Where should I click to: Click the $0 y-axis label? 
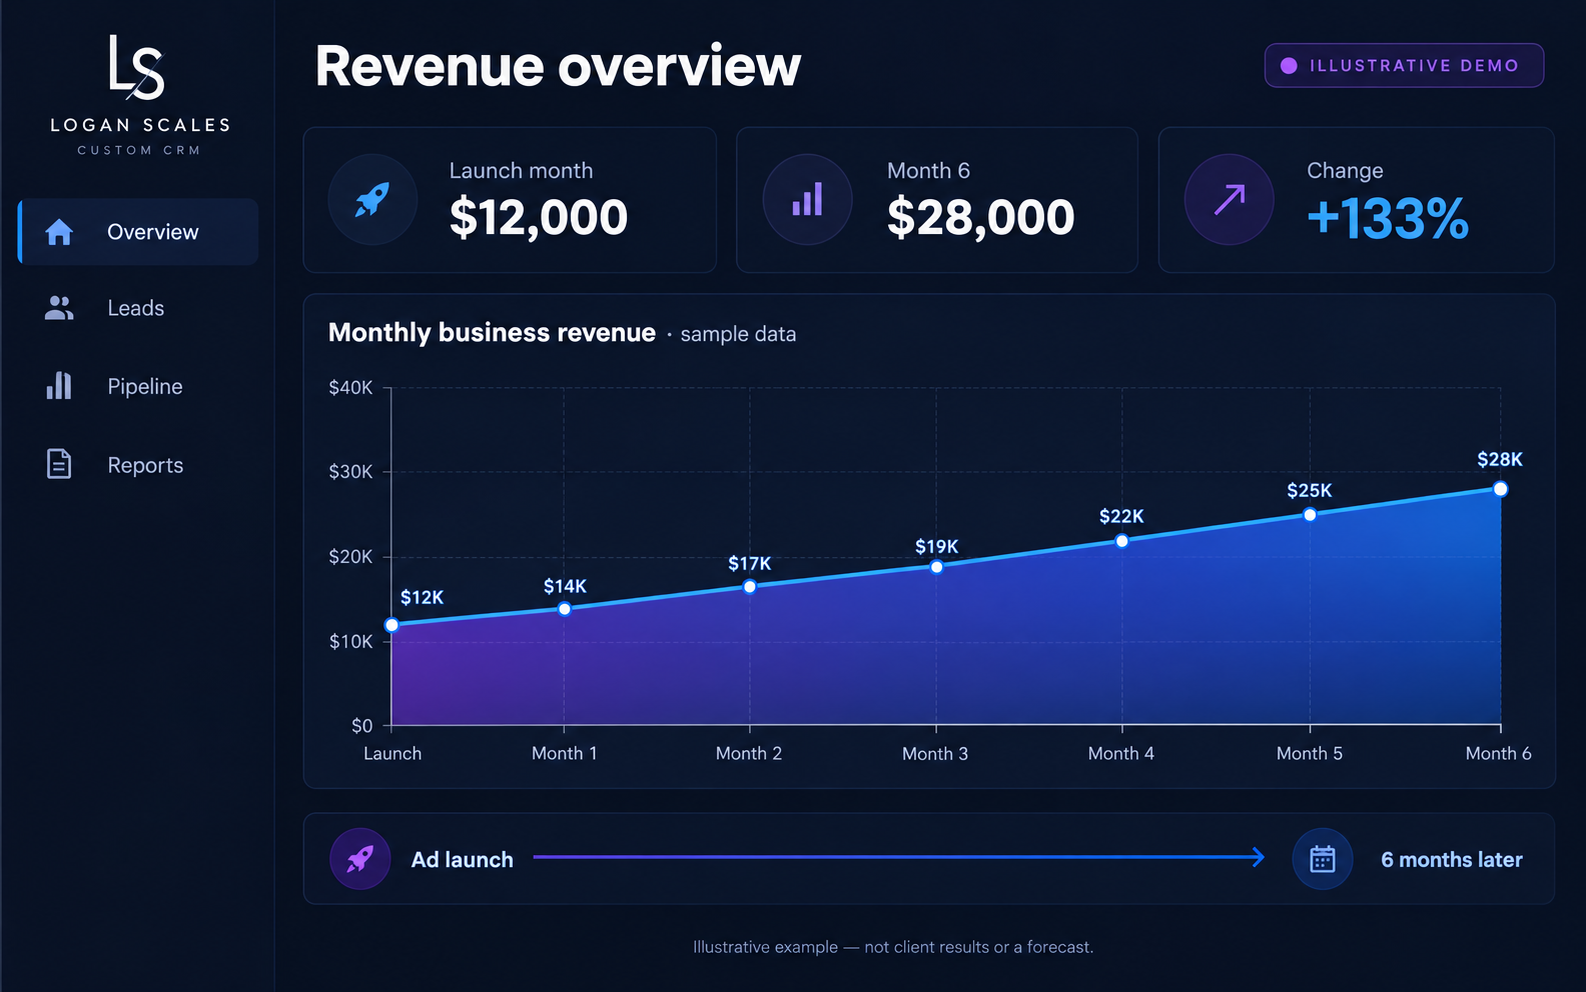pos(362,726)
